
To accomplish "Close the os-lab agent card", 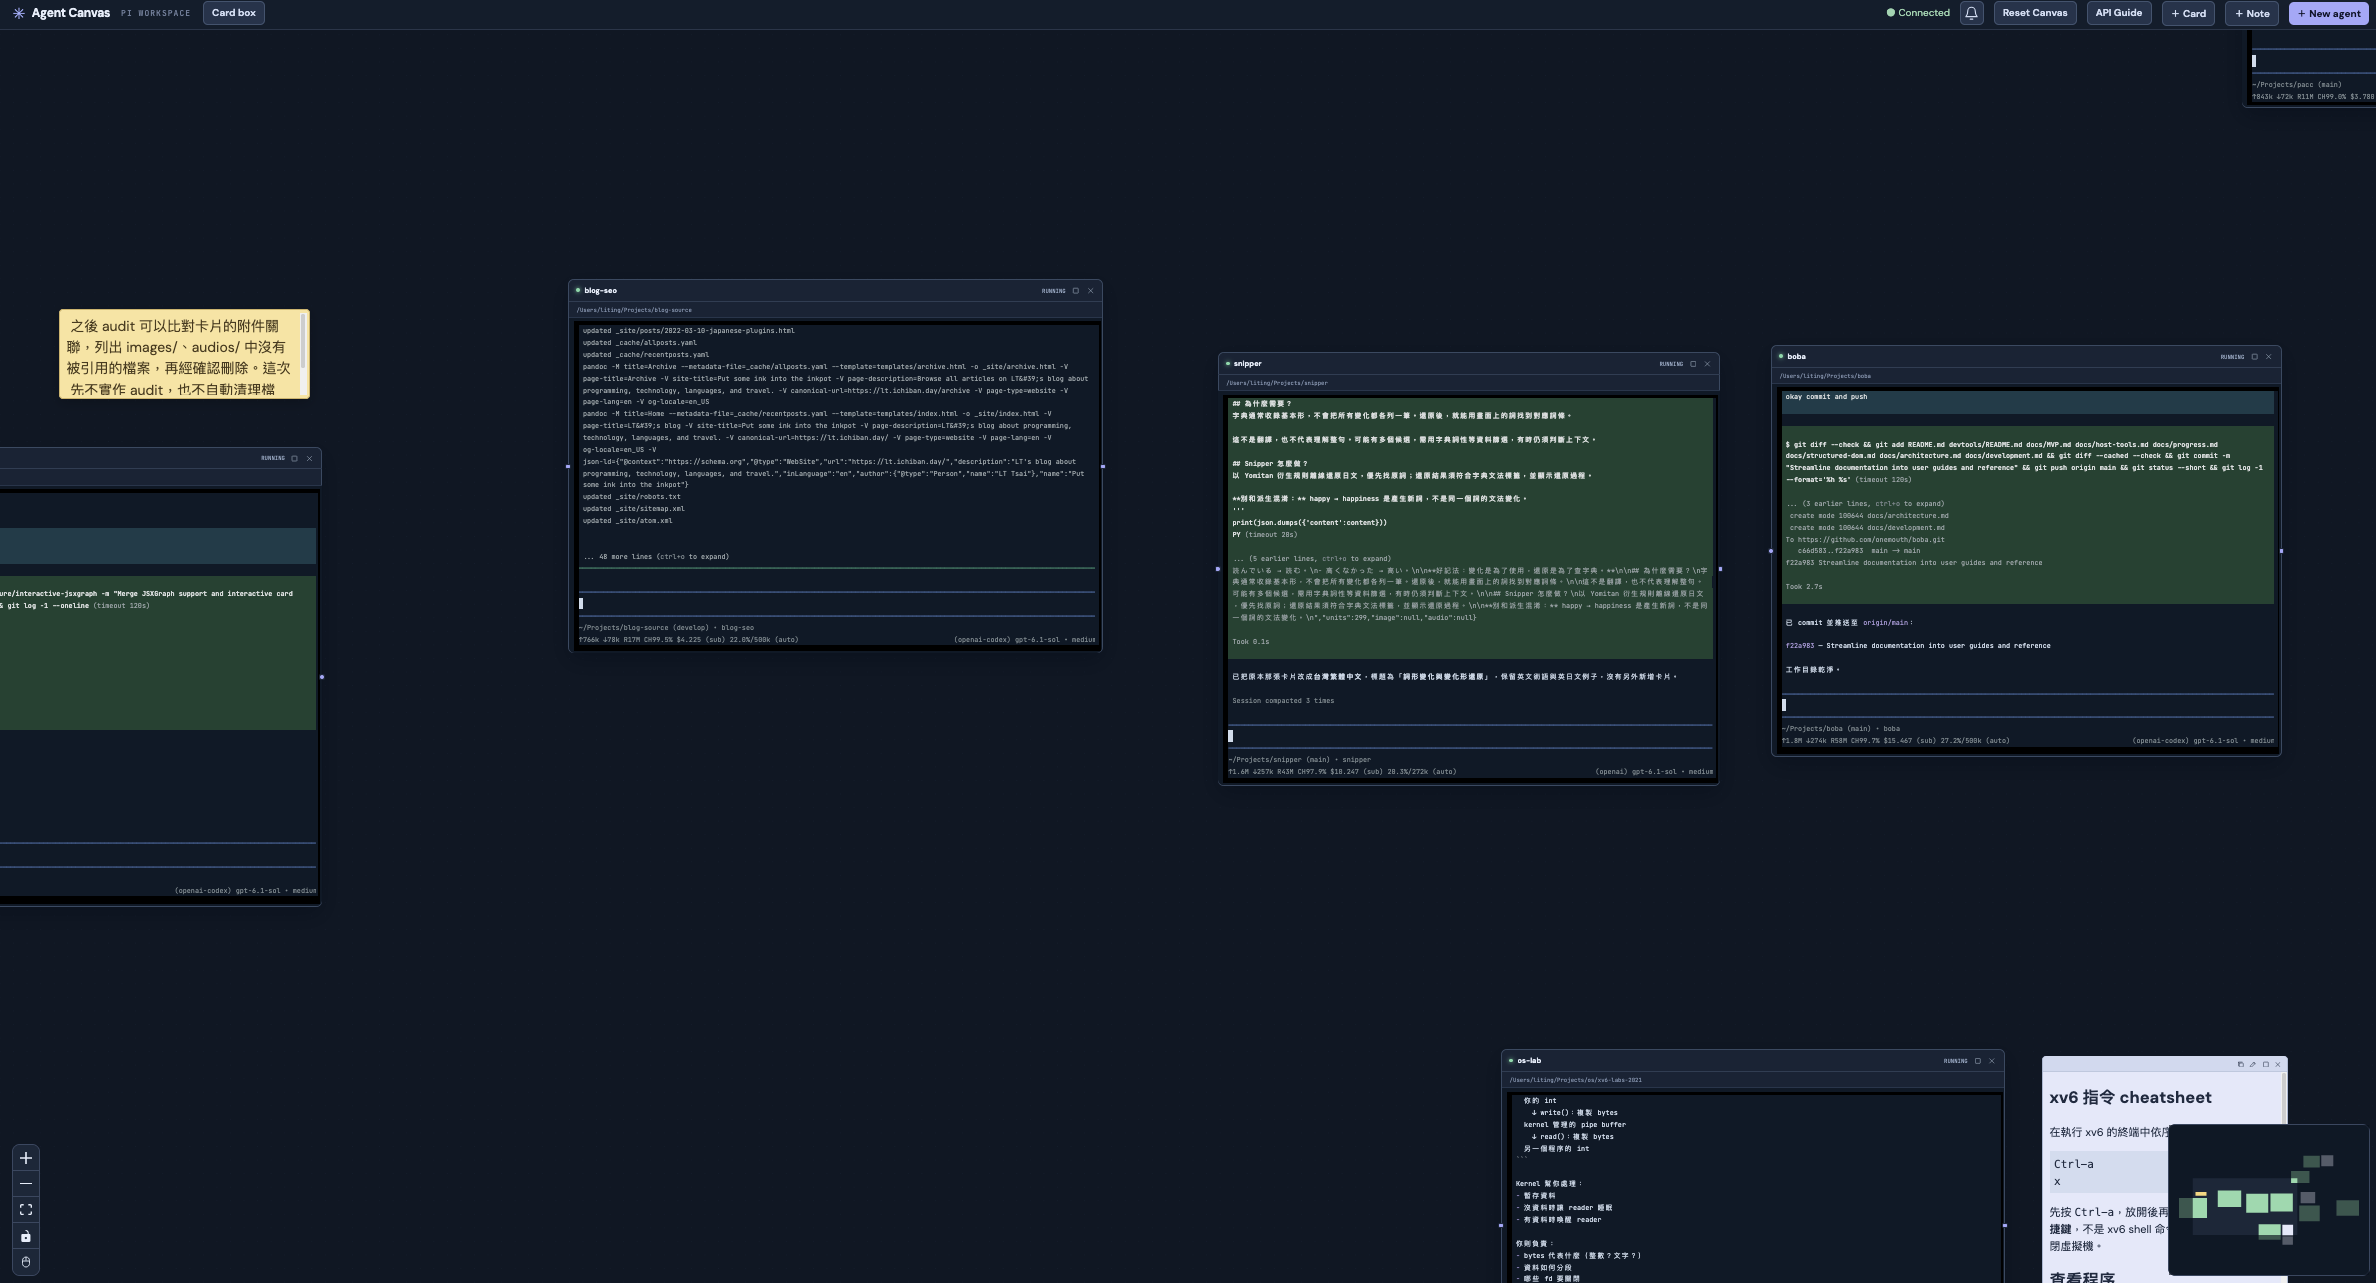I will pyautogui.click(x=1991, y=1061).
